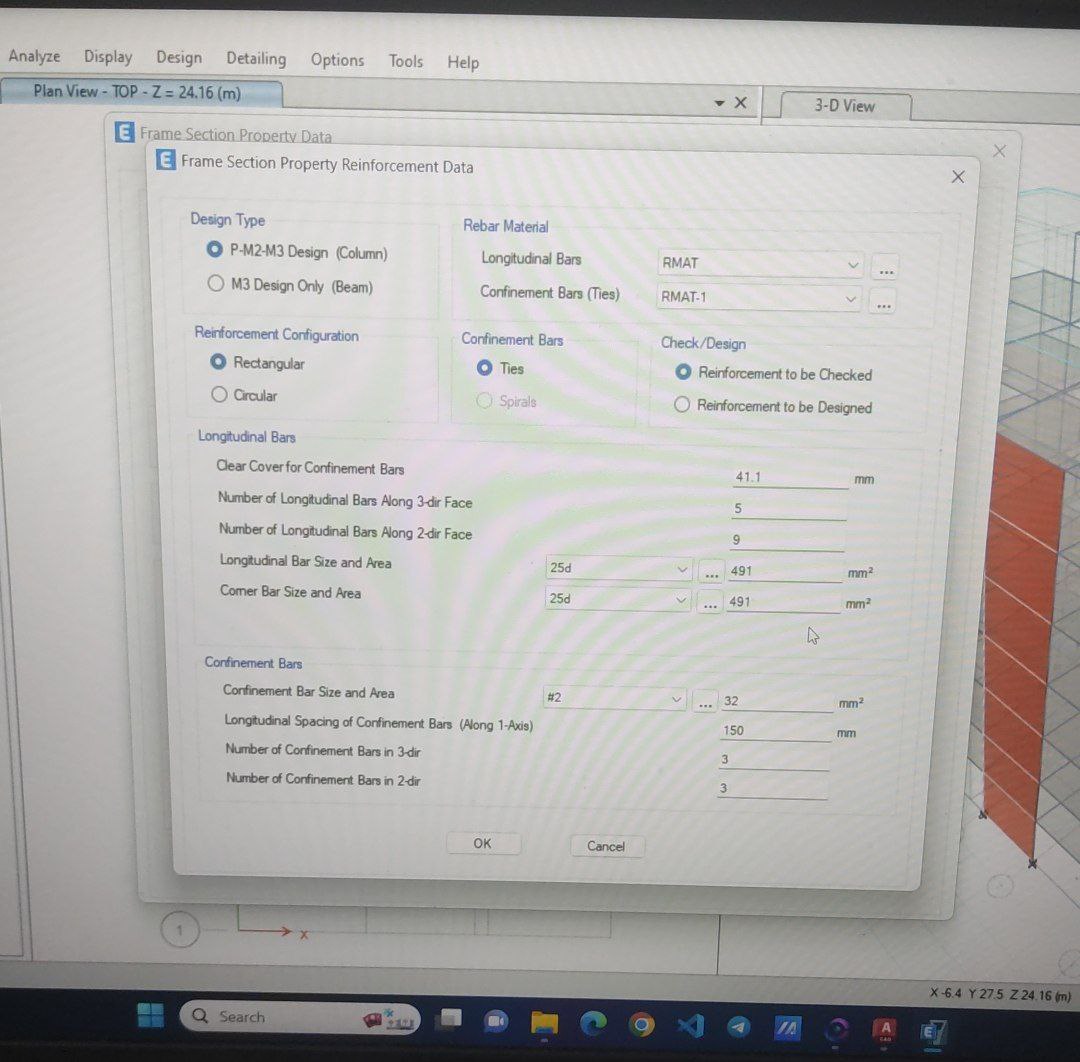Close the Reinforcement Data dialog
Screen dimensions: 1080x1062
pyautogui.click(x=958, y=177)
